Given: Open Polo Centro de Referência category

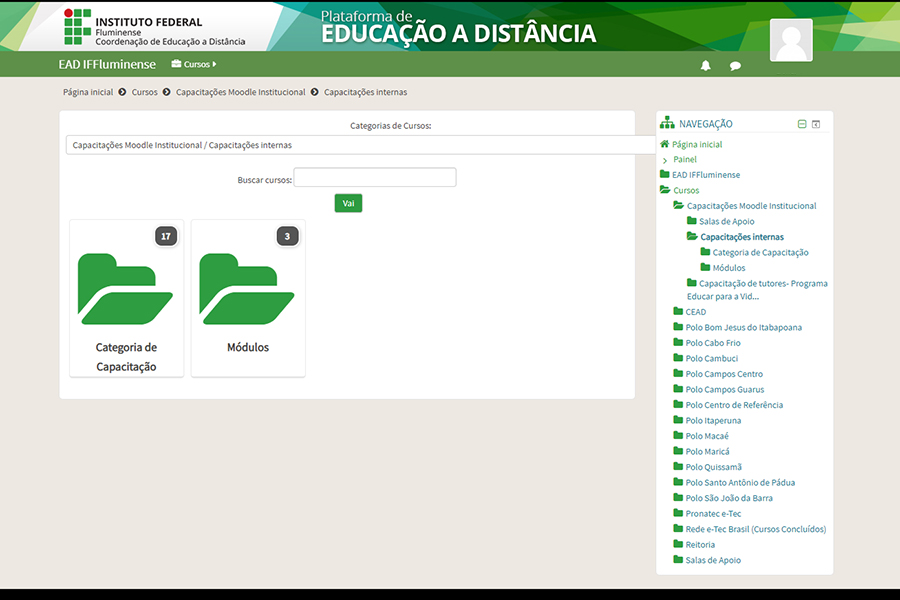Looking at the screenshot, I should pos(734,405).
